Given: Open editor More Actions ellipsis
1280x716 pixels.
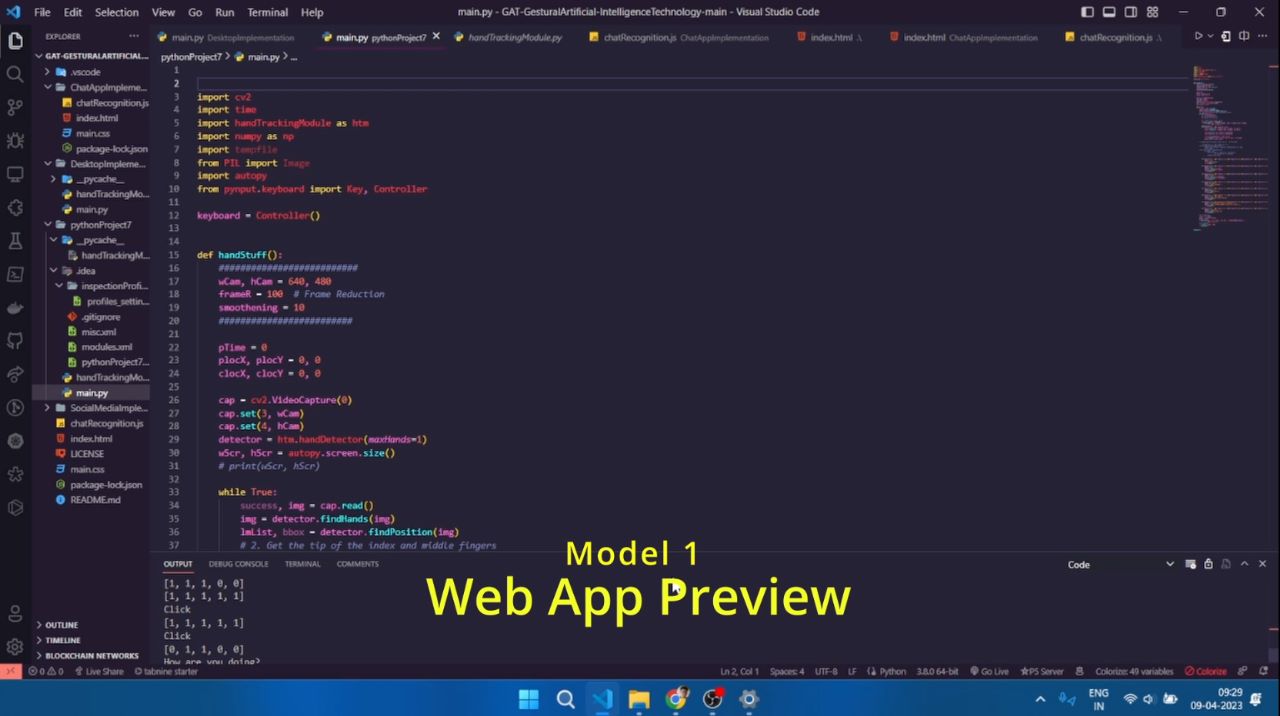Looking at the screenshot, I should point(1262,37).
